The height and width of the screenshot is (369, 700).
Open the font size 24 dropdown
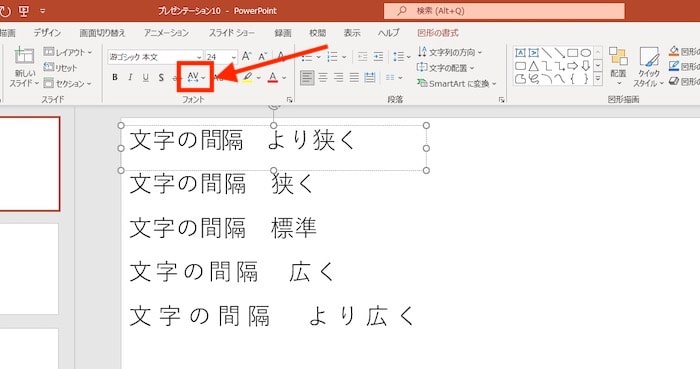click(233, 57)
